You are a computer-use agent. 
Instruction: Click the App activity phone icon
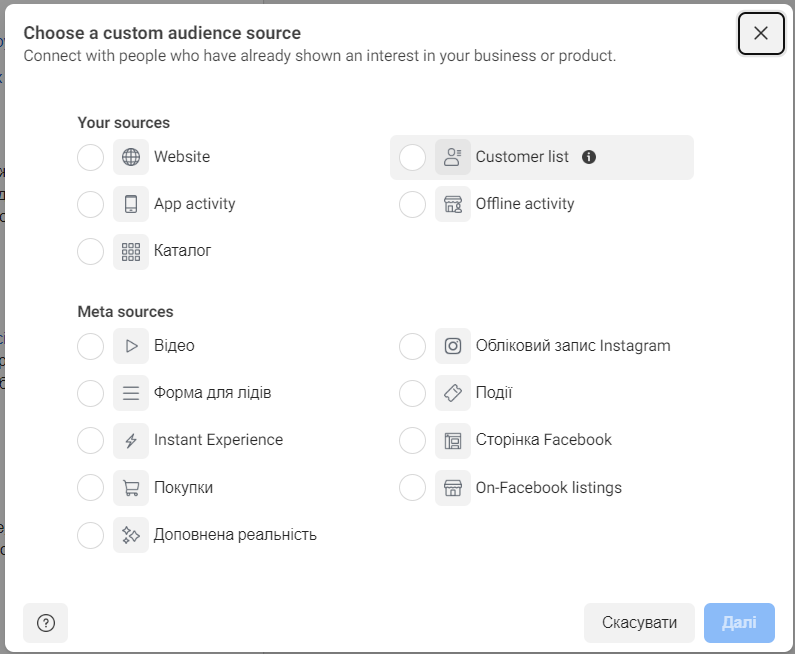coord(131,204)
